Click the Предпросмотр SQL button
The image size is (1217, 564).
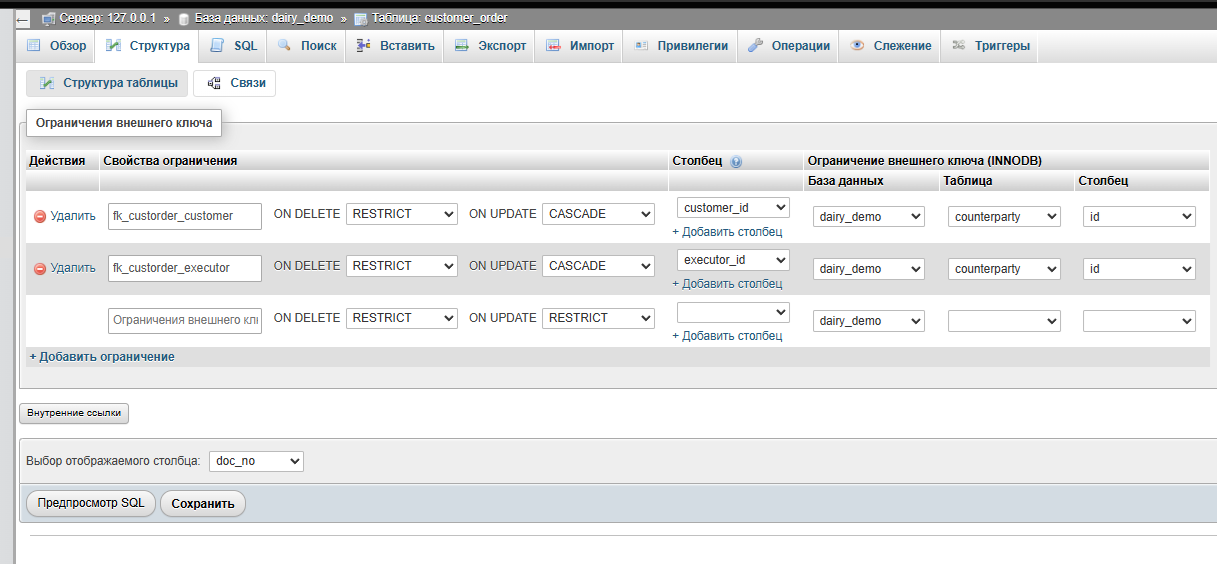pyautogui.click(x=91, y=504)
